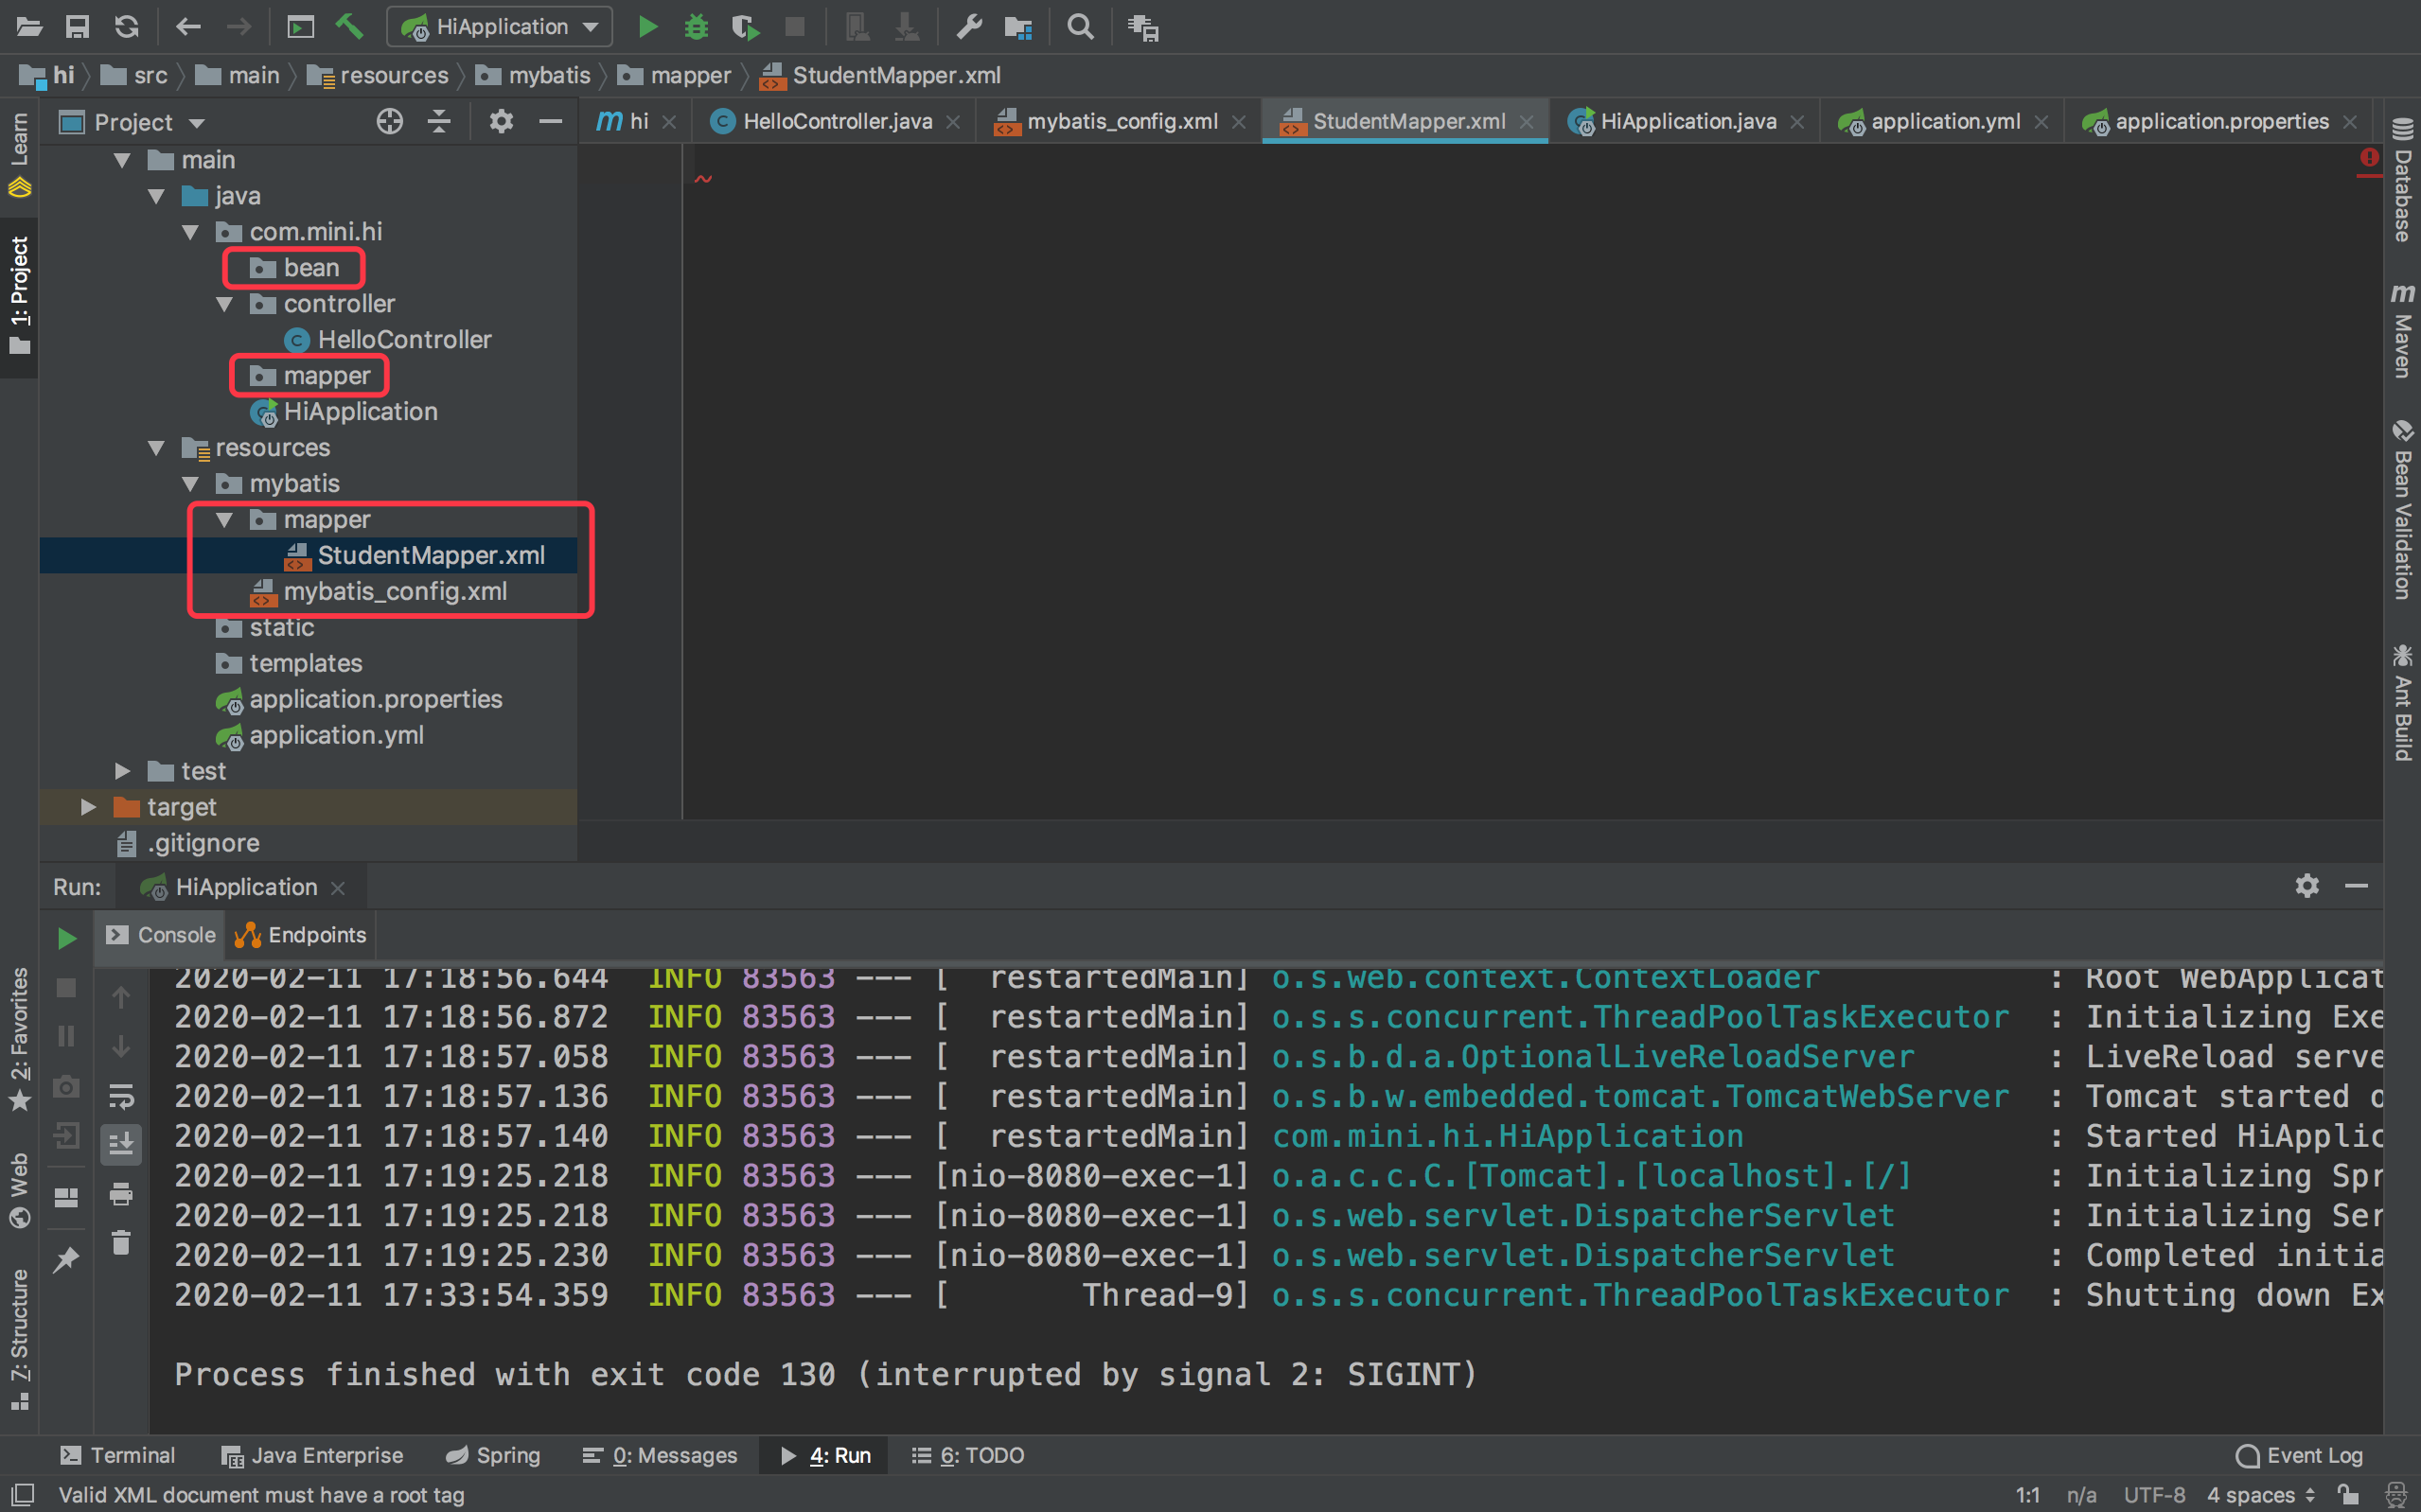Click the green Run button in toolbar
The image size is (2421, 1512).
648,27
